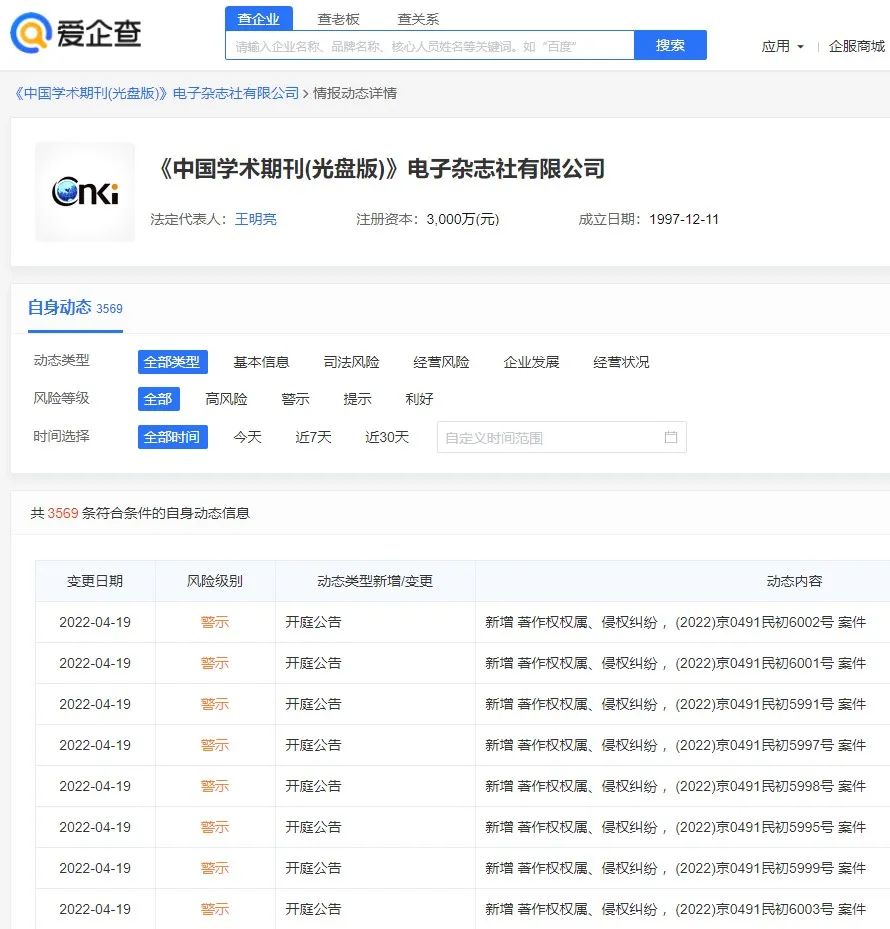Choose 近7天 time filter

coord(313,437)
